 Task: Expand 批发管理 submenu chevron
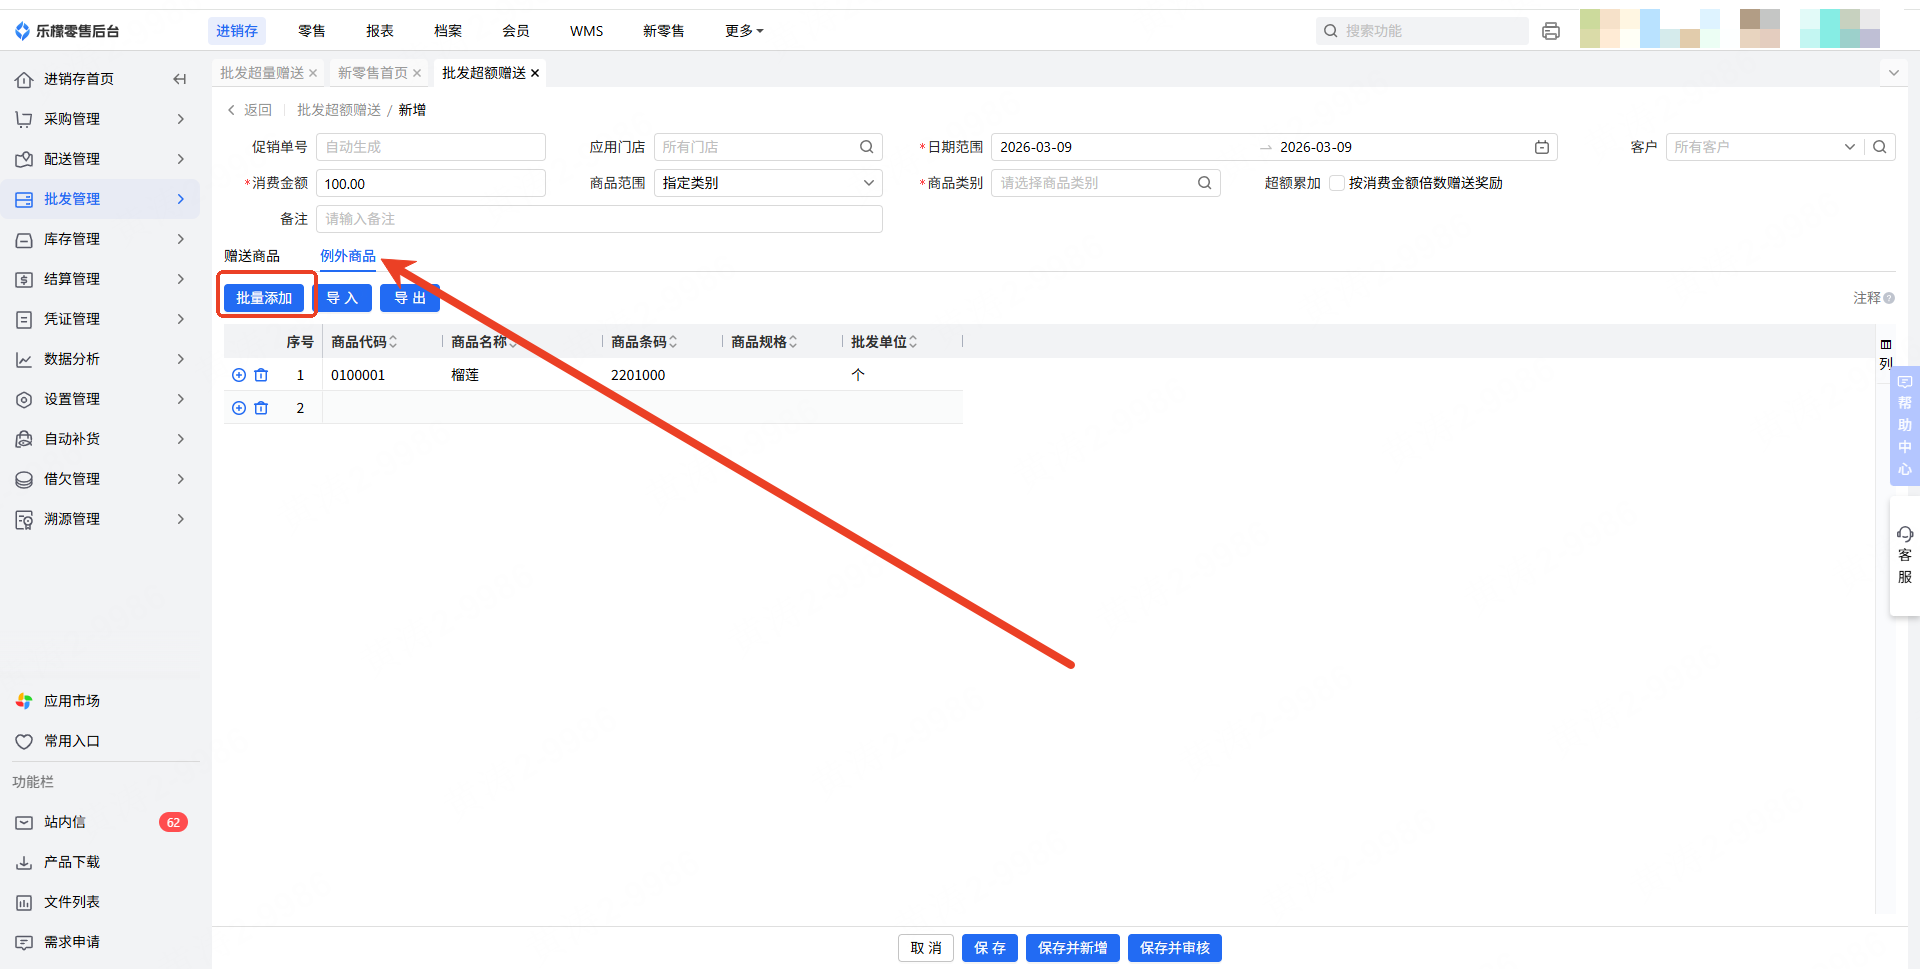[x=181, y=199]
